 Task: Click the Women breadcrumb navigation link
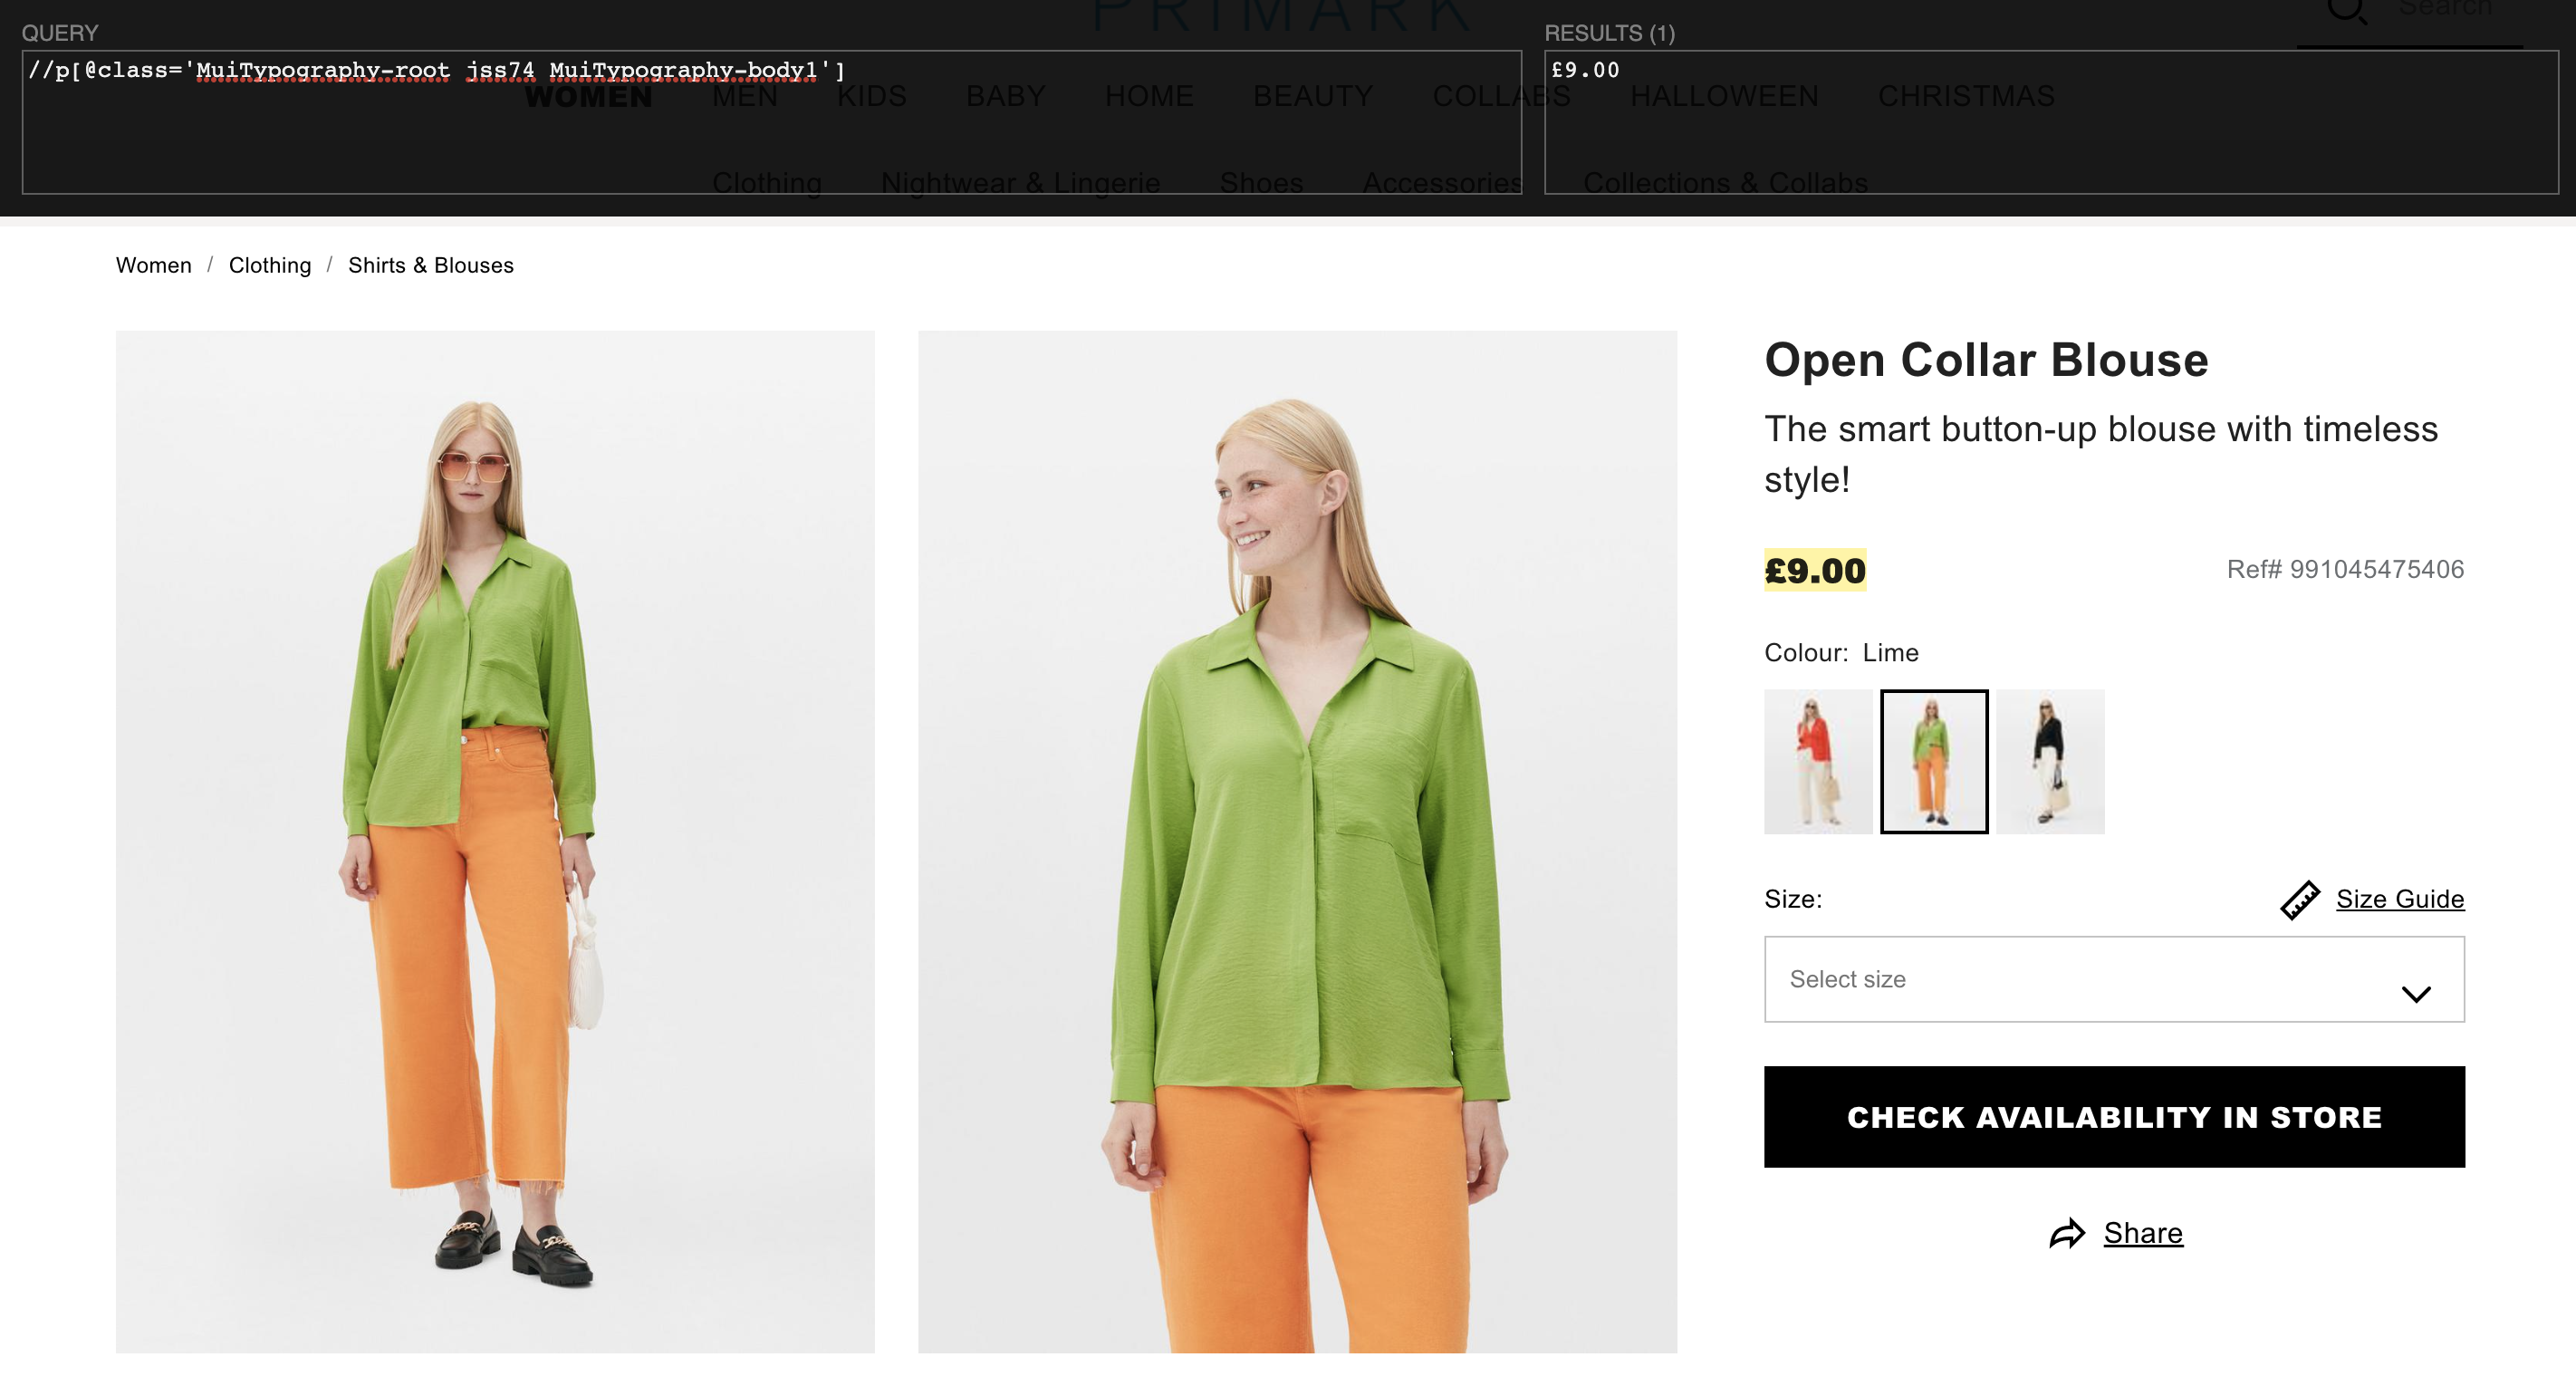pyautogui.click(x=154, y=265)
